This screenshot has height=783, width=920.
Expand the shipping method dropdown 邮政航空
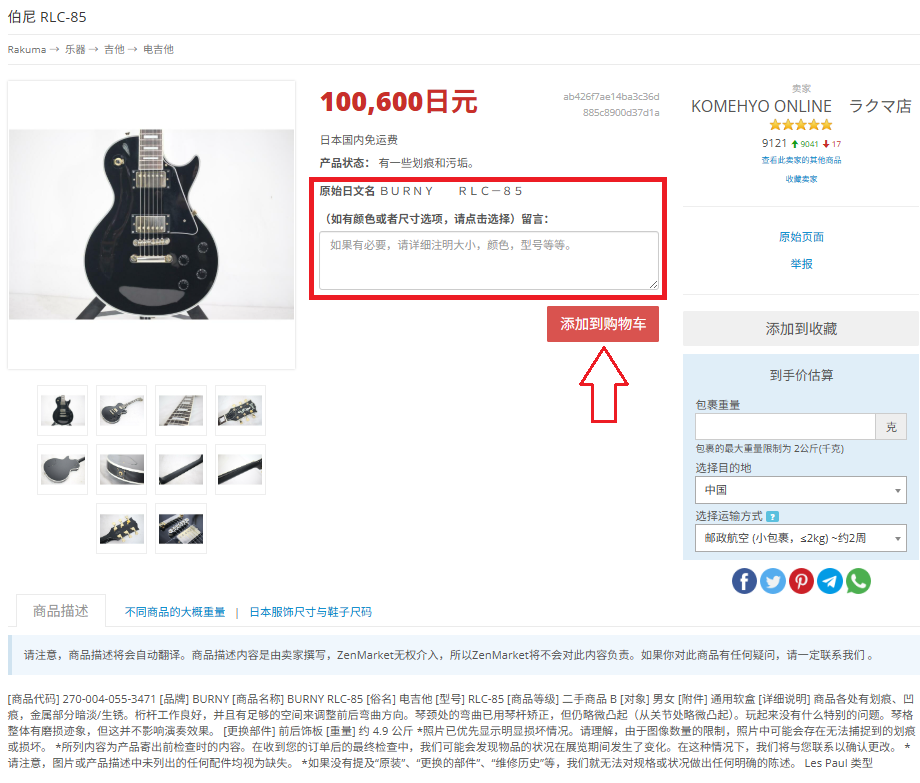801,538
